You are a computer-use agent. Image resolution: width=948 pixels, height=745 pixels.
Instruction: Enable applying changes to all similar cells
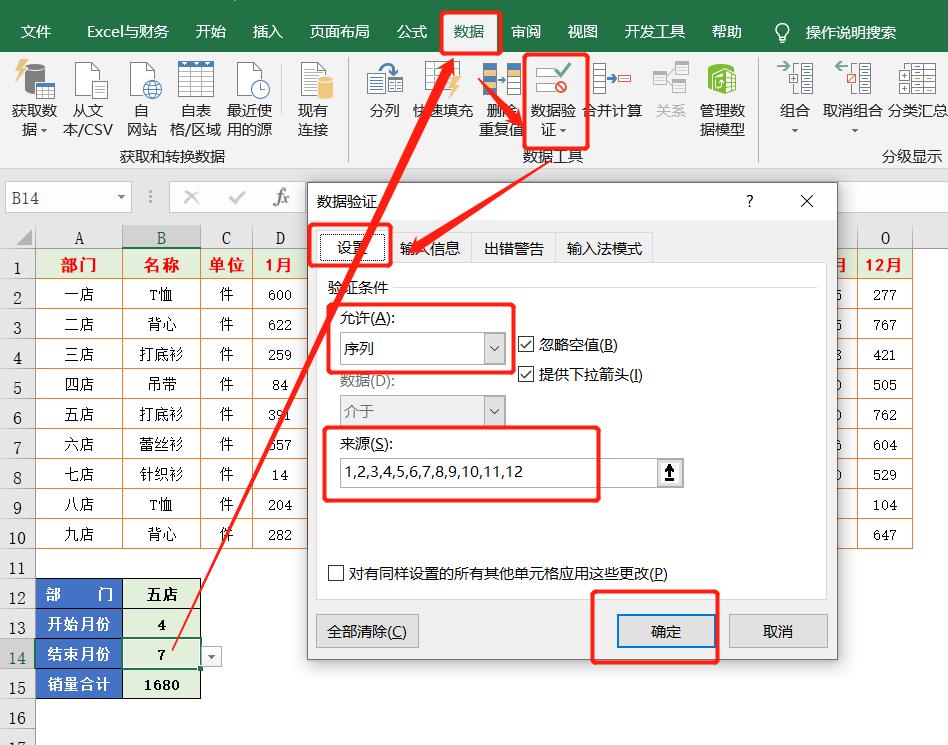(336, 573)
